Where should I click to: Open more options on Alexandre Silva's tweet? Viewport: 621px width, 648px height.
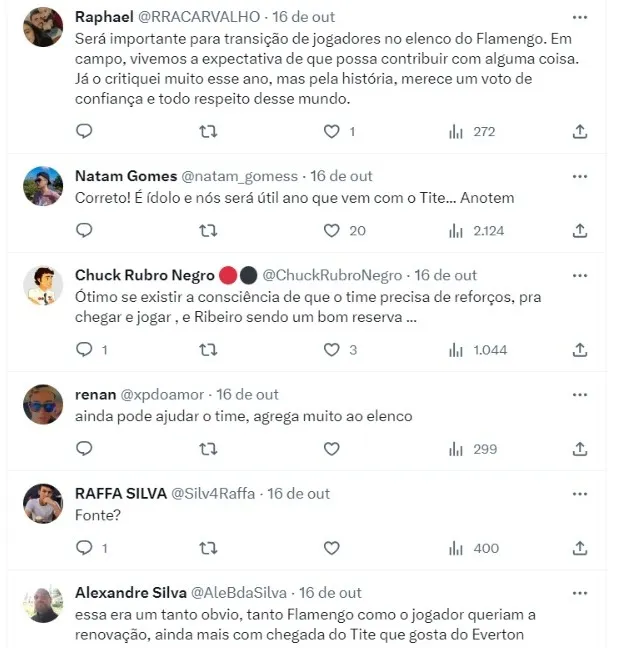[580, 593]
